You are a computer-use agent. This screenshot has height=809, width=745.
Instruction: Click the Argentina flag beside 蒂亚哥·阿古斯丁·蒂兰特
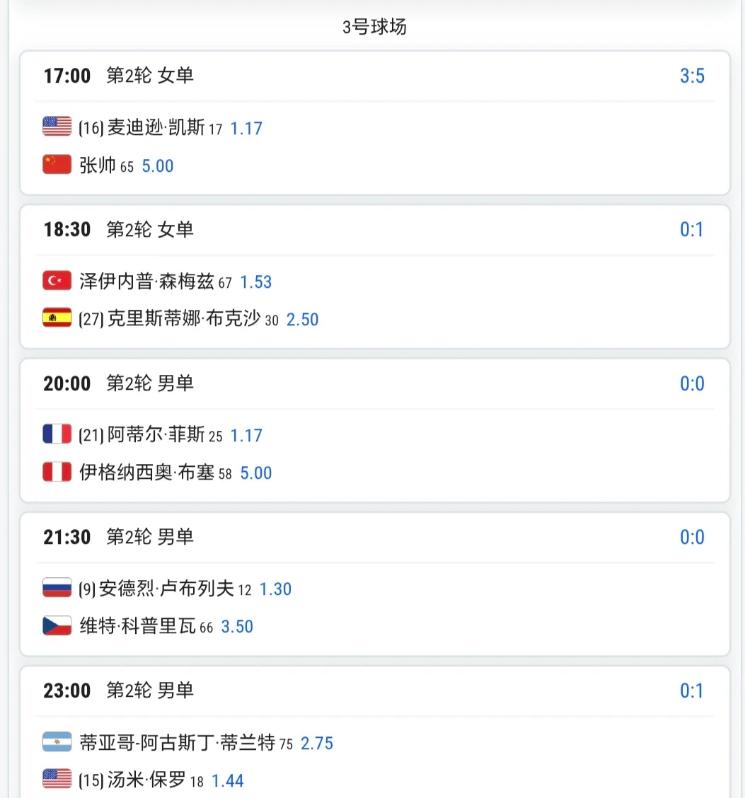coord(57,741)
